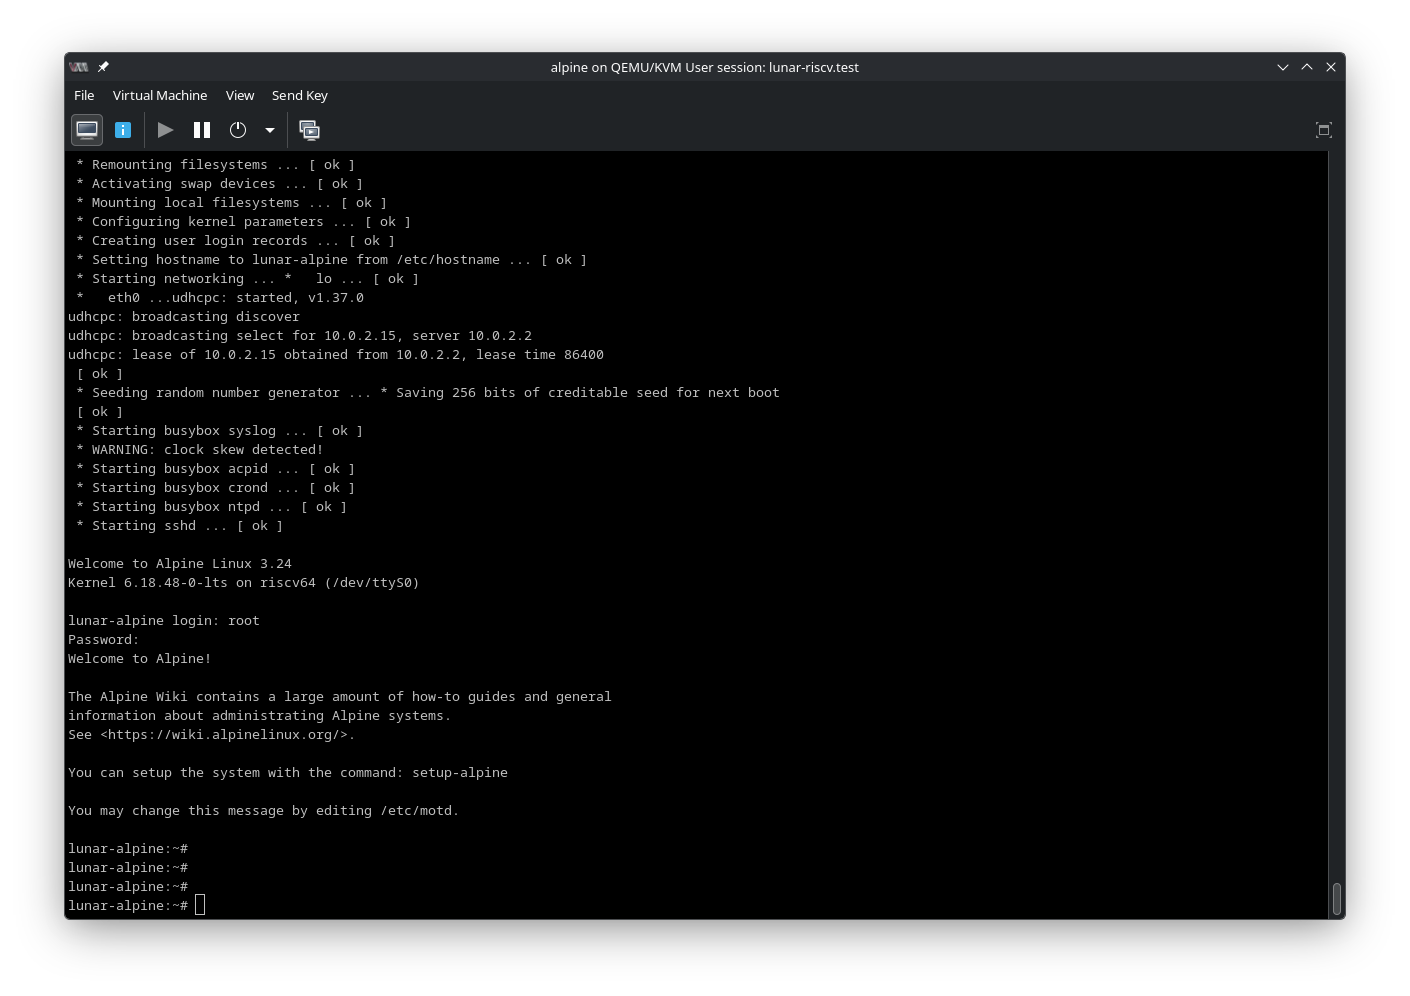Expand the shutdown options dropdown arrow
Viewport: 1410px width, 996px height.
coord(269,130)
